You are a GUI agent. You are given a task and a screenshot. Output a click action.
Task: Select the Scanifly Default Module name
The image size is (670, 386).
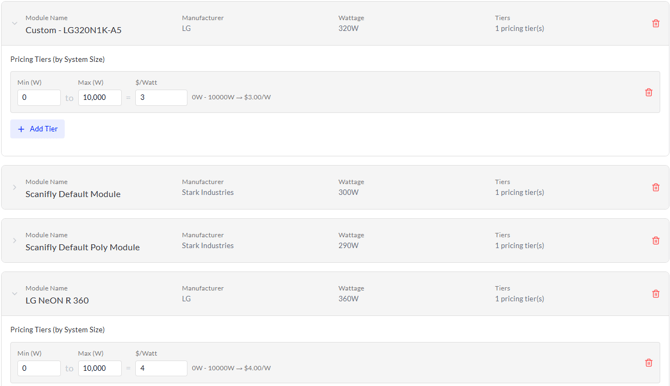tap(73, 194)
